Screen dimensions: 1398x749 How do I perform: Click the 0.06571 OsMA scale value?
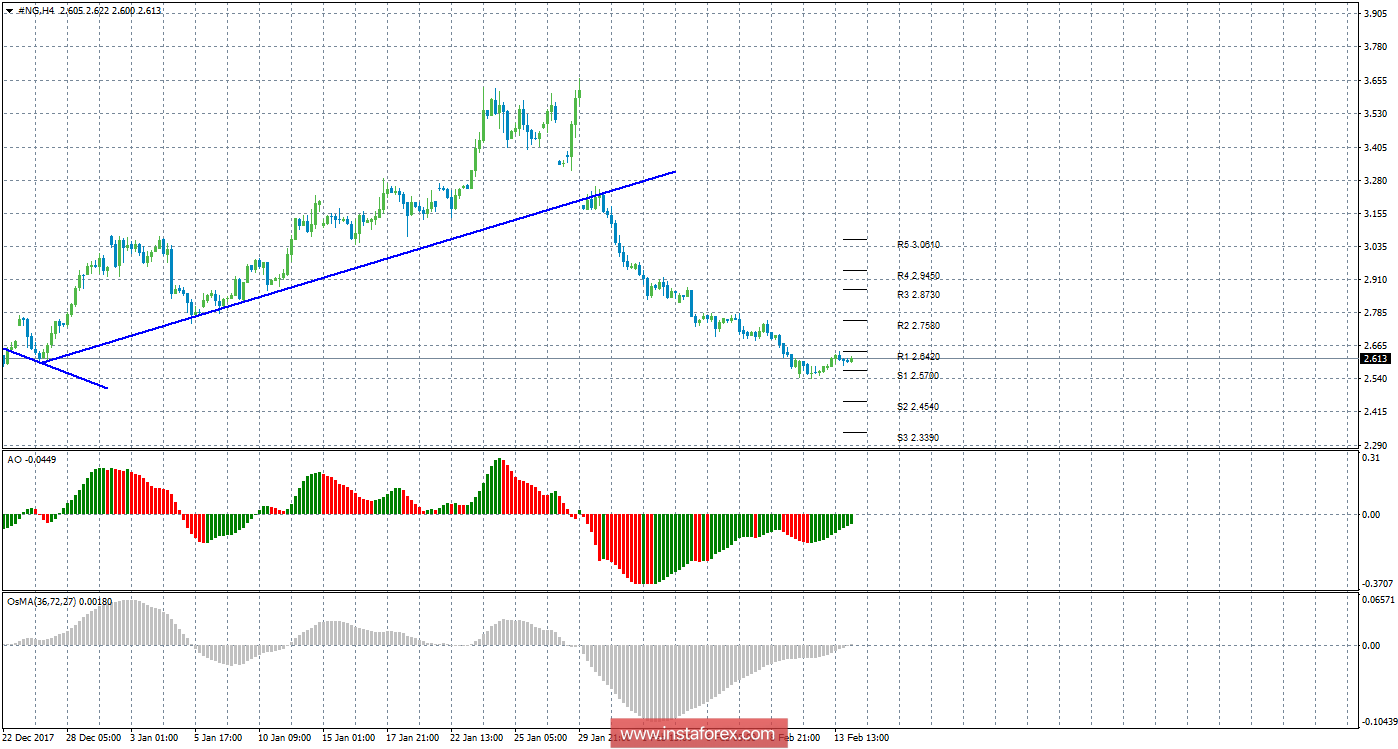tap(1377, 599)
